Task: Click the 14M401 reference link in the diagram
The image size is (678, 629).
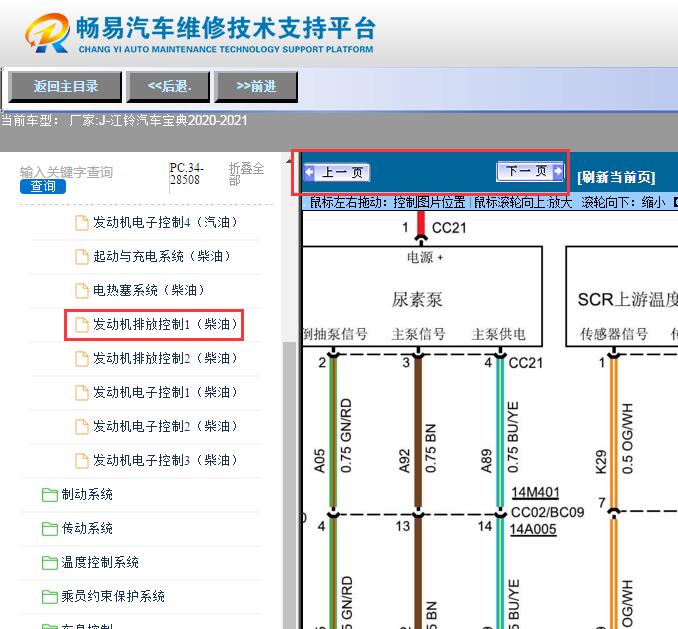Action: click(535, 492)
